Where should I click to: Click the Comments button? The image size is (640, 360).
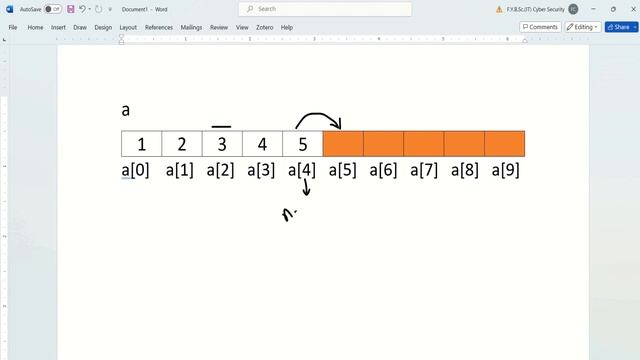click(x=540, y=27)
